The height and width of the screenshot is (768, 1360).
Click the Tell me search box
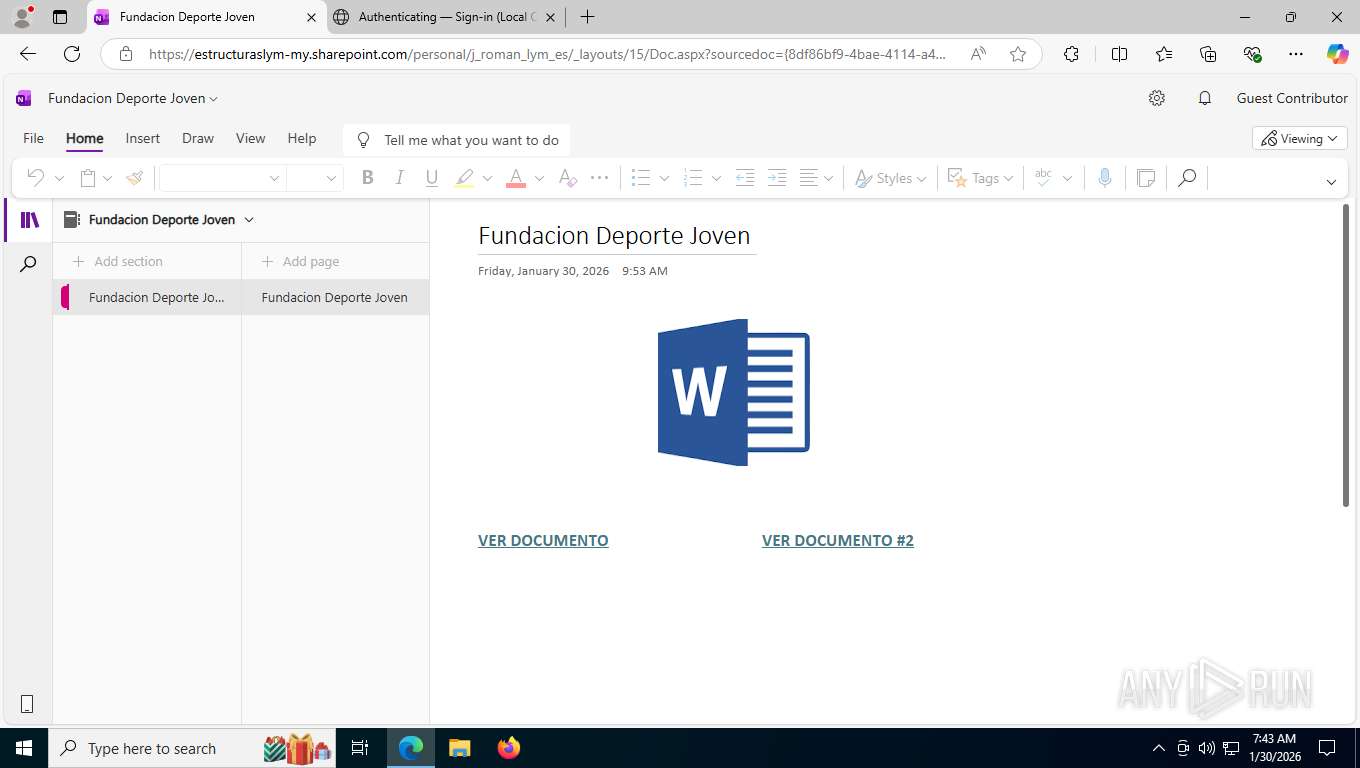(457, 140)
